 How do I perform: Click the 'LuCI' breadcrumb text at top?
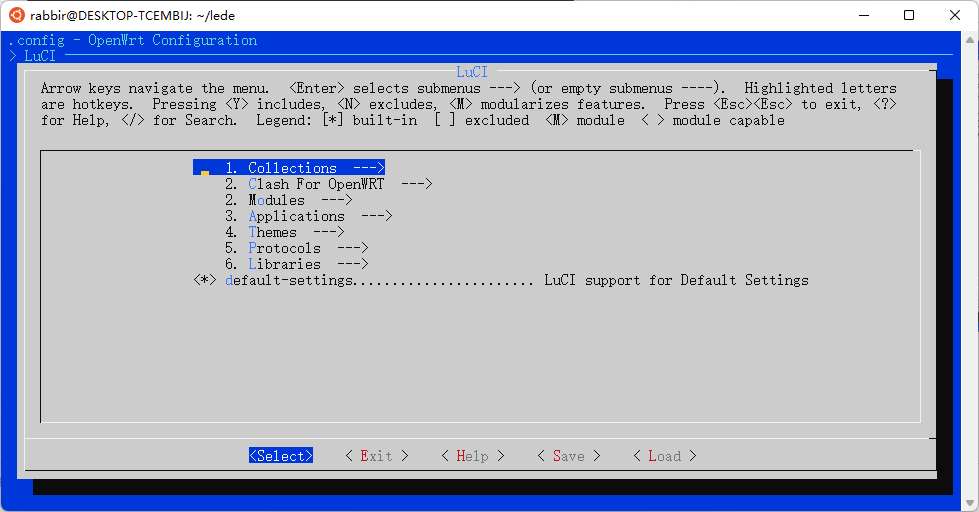click(40, 56)
